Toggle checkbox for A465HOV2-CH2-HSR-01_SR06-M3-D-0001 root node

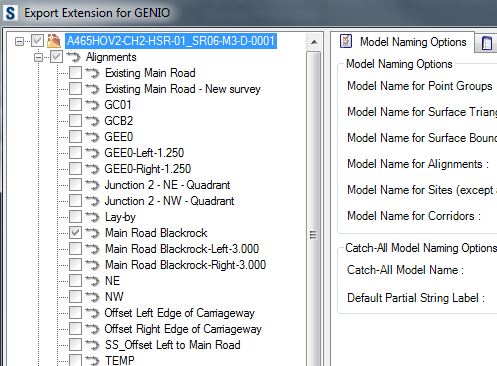[x=37, y=41]
